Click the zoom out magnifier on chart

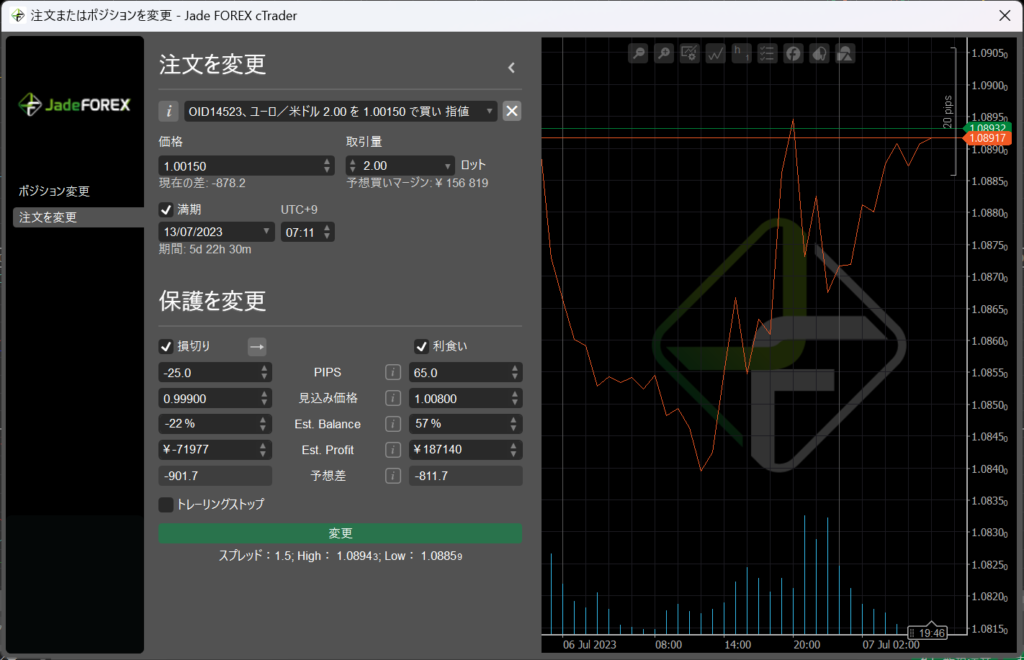click(x=638, y=53)
